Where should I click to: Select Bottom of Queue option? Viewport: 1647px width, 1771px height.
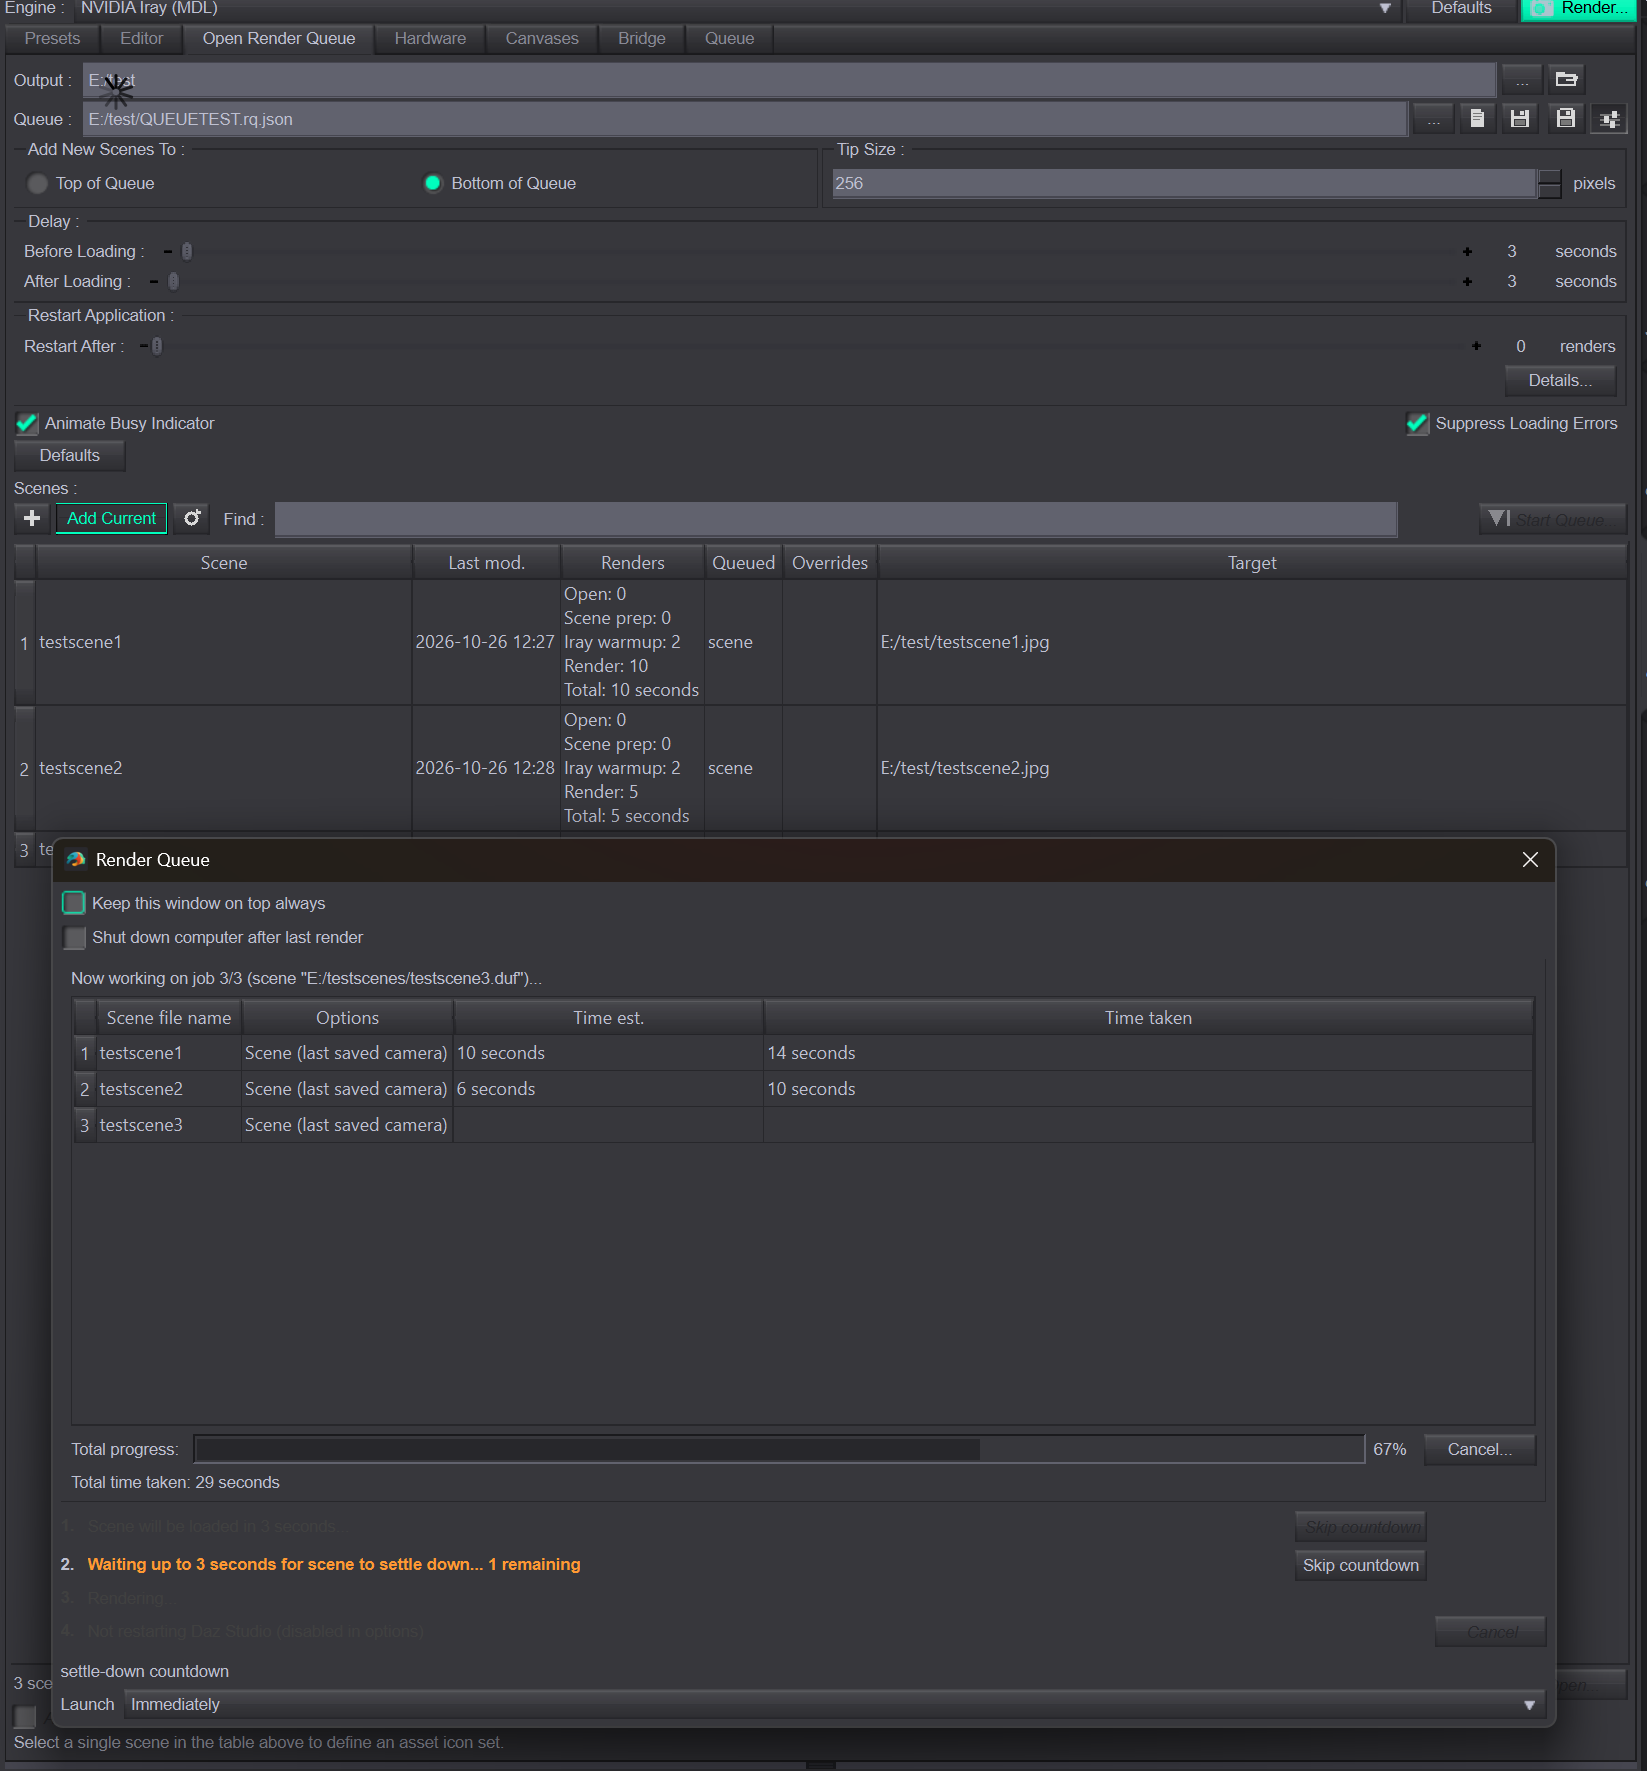[x=433, y=183]
